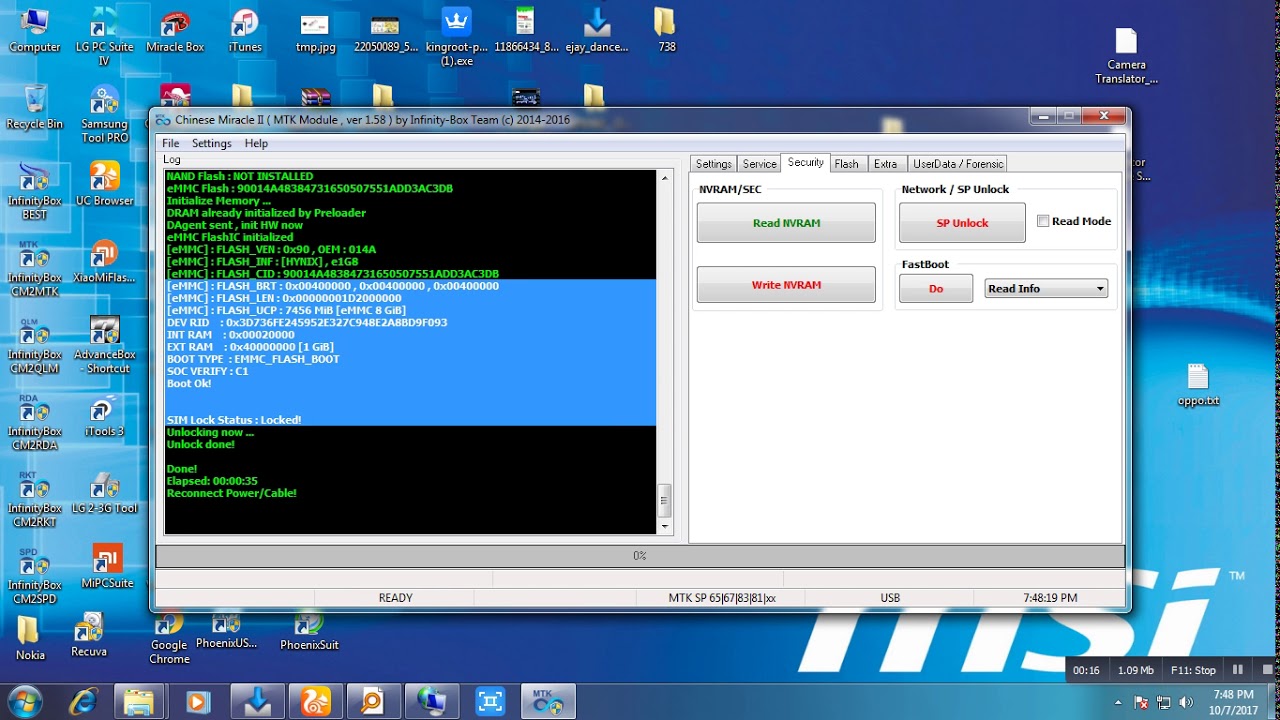Click the PhoenixUS... desktop shortcut
The height and width of the screenshot is (720, 1280).
click(x=226, y=631)
